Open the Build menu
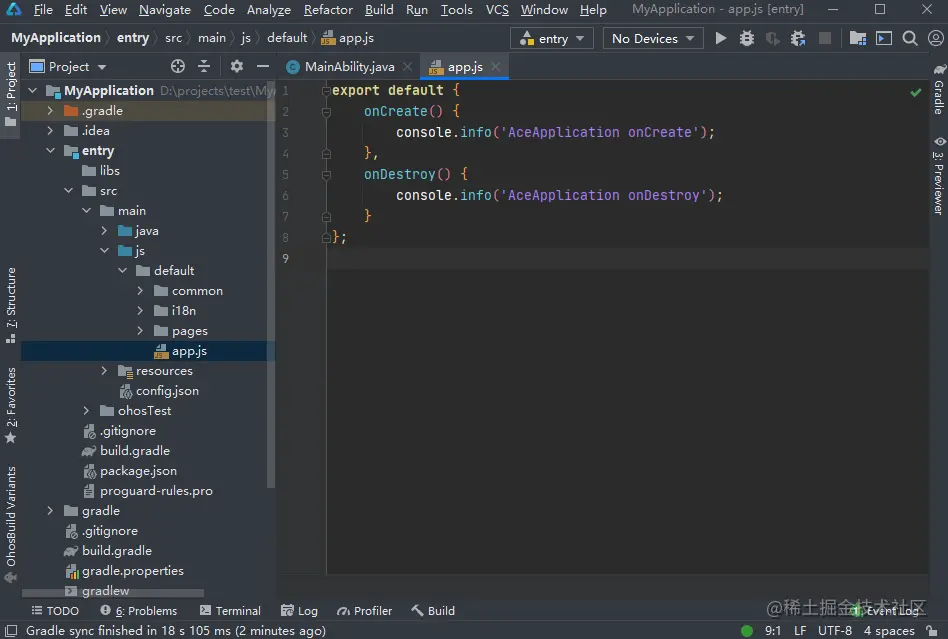This screenshot has height=639, width=948. pyautogui.click(x=379, y=10)
